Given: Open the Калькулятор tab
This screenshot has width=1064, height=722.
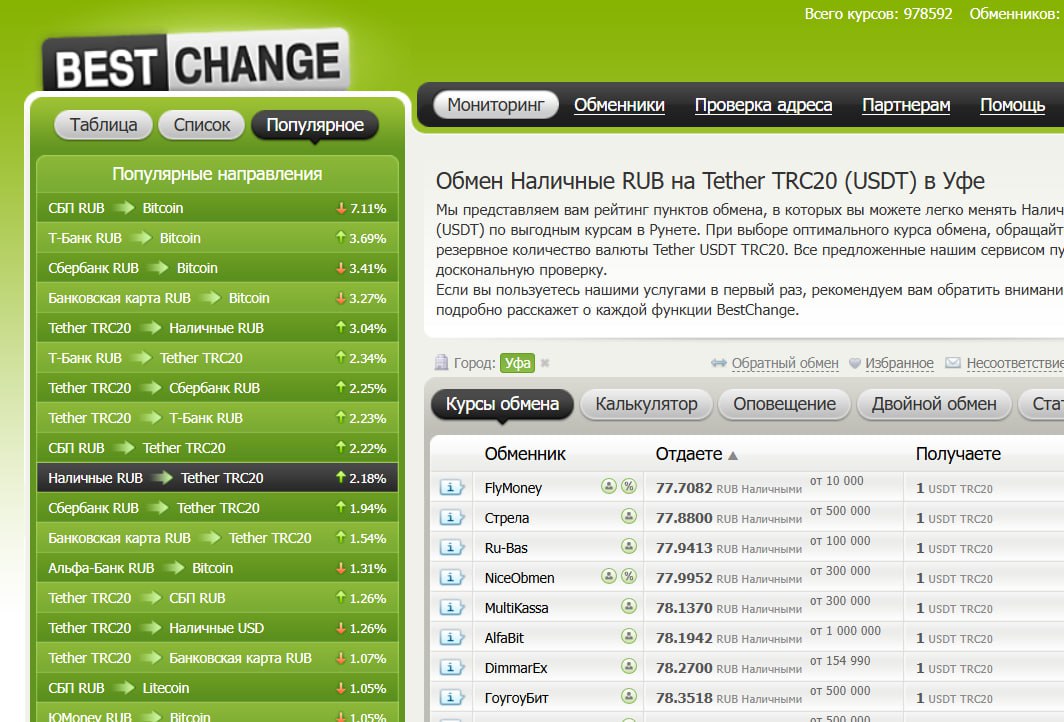Looking at the screenshot, I should pyautogui.click(x=646, y=404).
